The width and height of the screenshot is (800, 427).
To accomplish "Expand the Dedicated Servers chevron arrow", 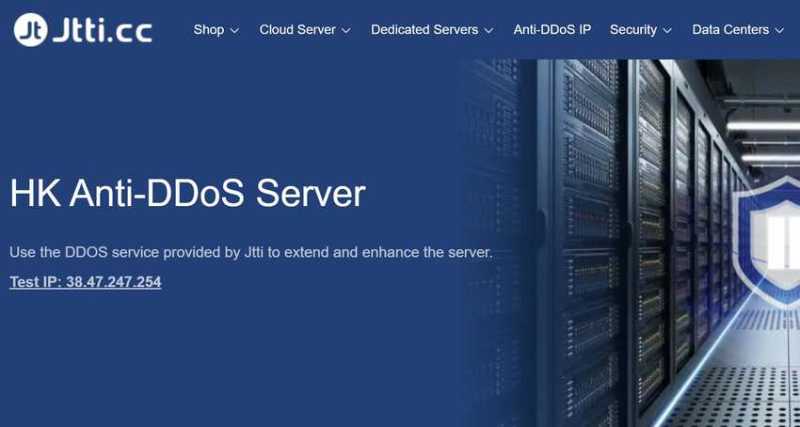I will pyautogui.click(x=489, y=31).
